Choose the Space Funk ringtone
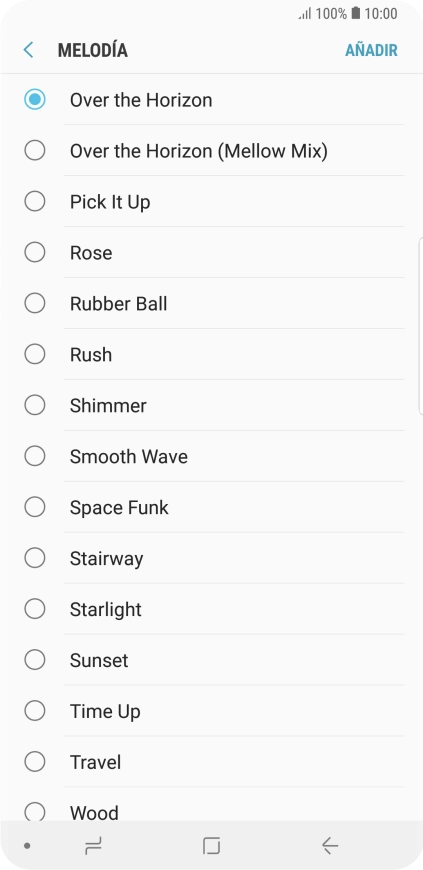The image size is (423, 870). click(212, 507)
